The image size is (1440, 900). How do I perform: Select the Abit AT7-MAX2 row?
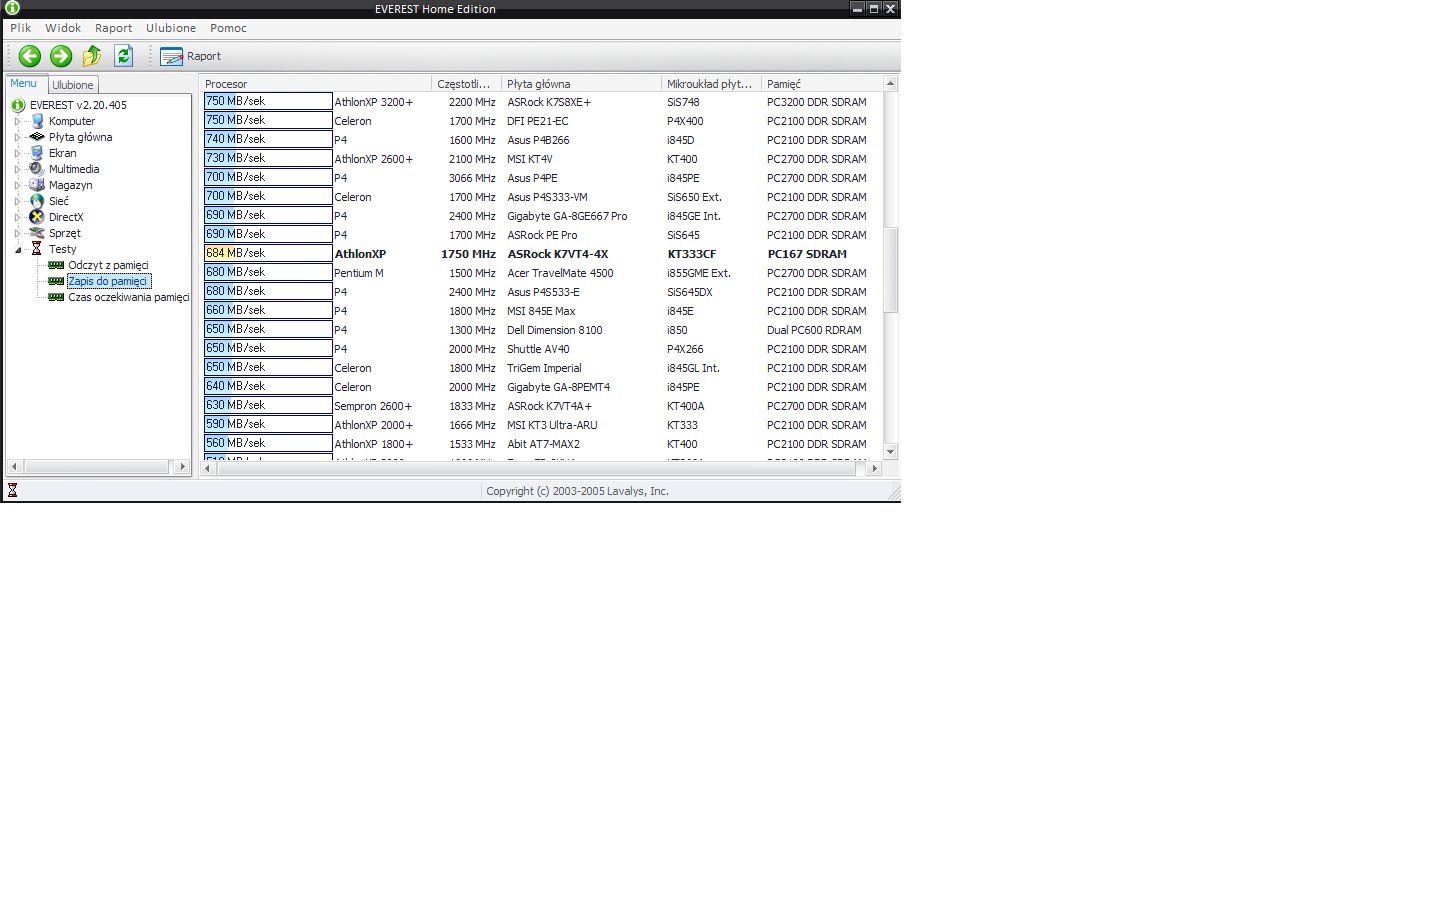(542, 444)
